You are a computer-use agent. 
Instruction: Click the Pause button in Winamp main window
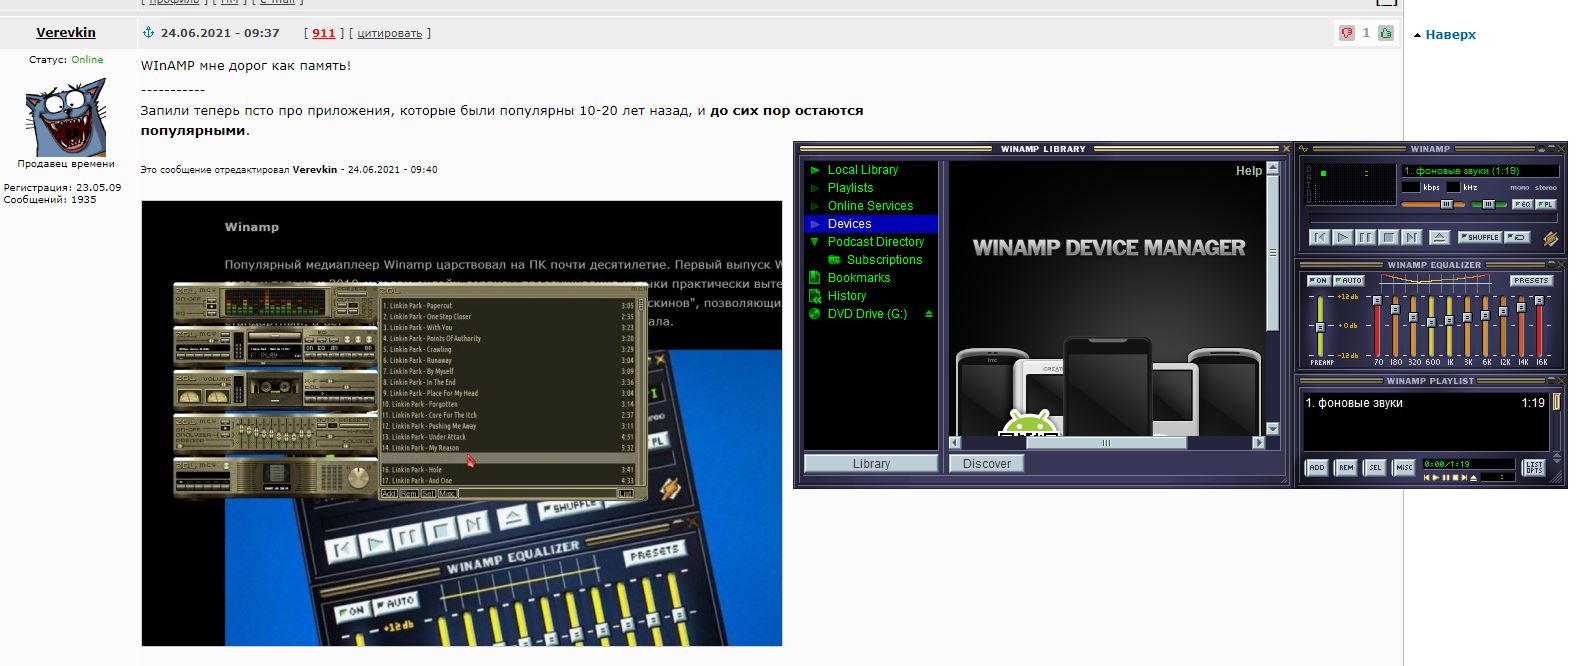click(1365, 237)
